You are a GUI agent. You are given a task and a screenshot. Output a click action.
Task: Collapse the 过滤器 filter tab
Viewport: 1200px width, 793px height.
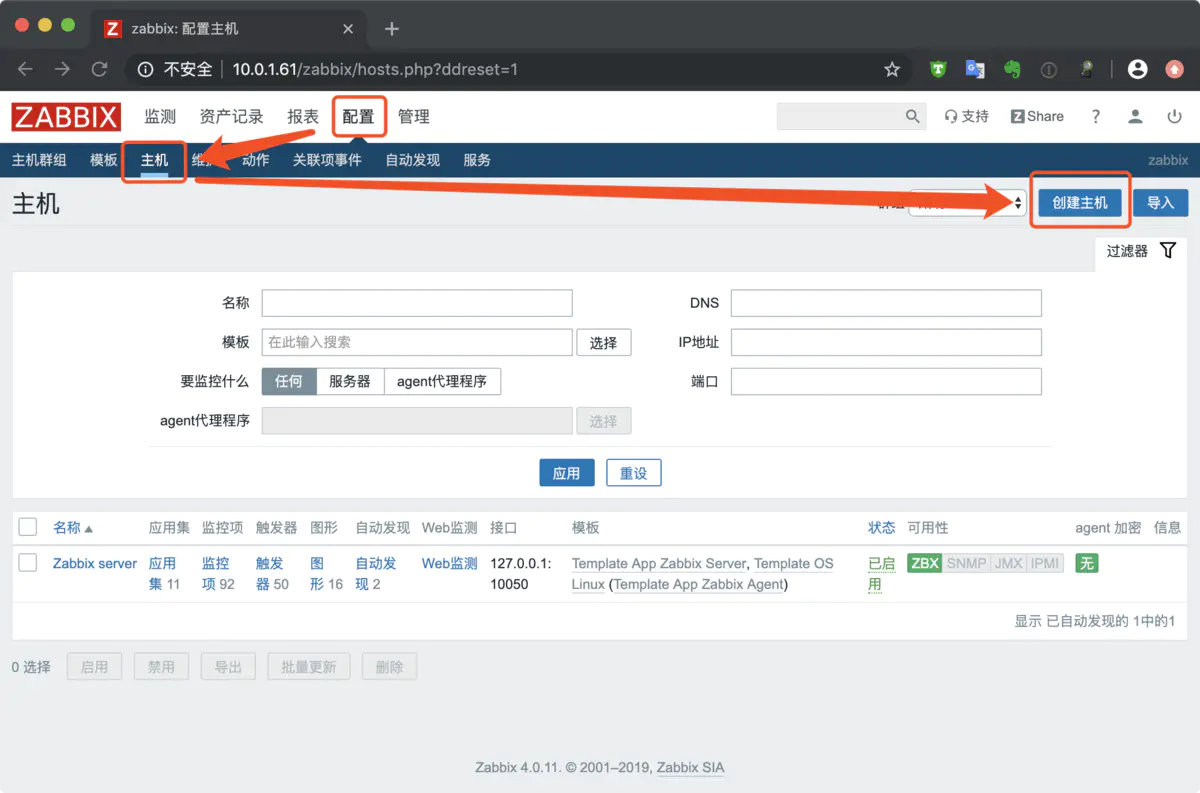tap(1141, 251)
